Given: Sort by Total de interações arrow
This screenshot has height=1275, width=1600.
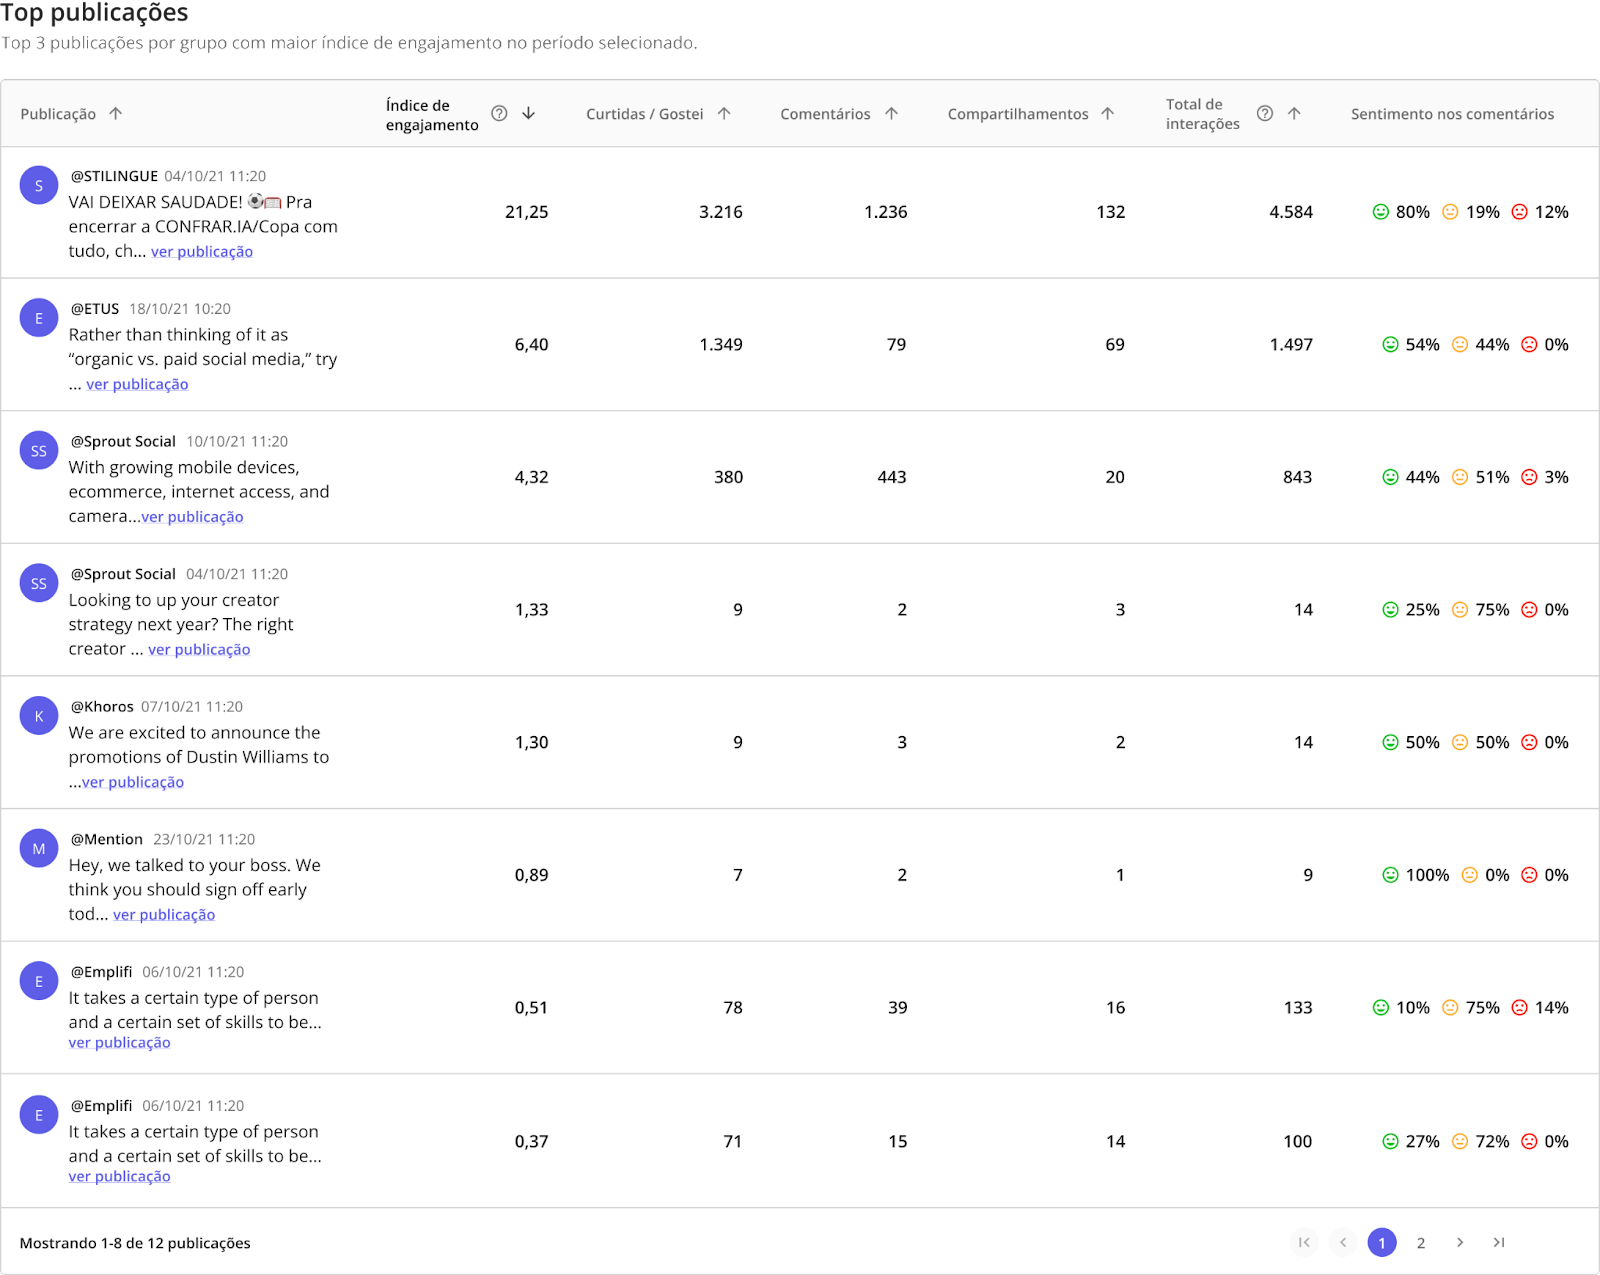Looking at the screenshot, I should point(1294,114).
